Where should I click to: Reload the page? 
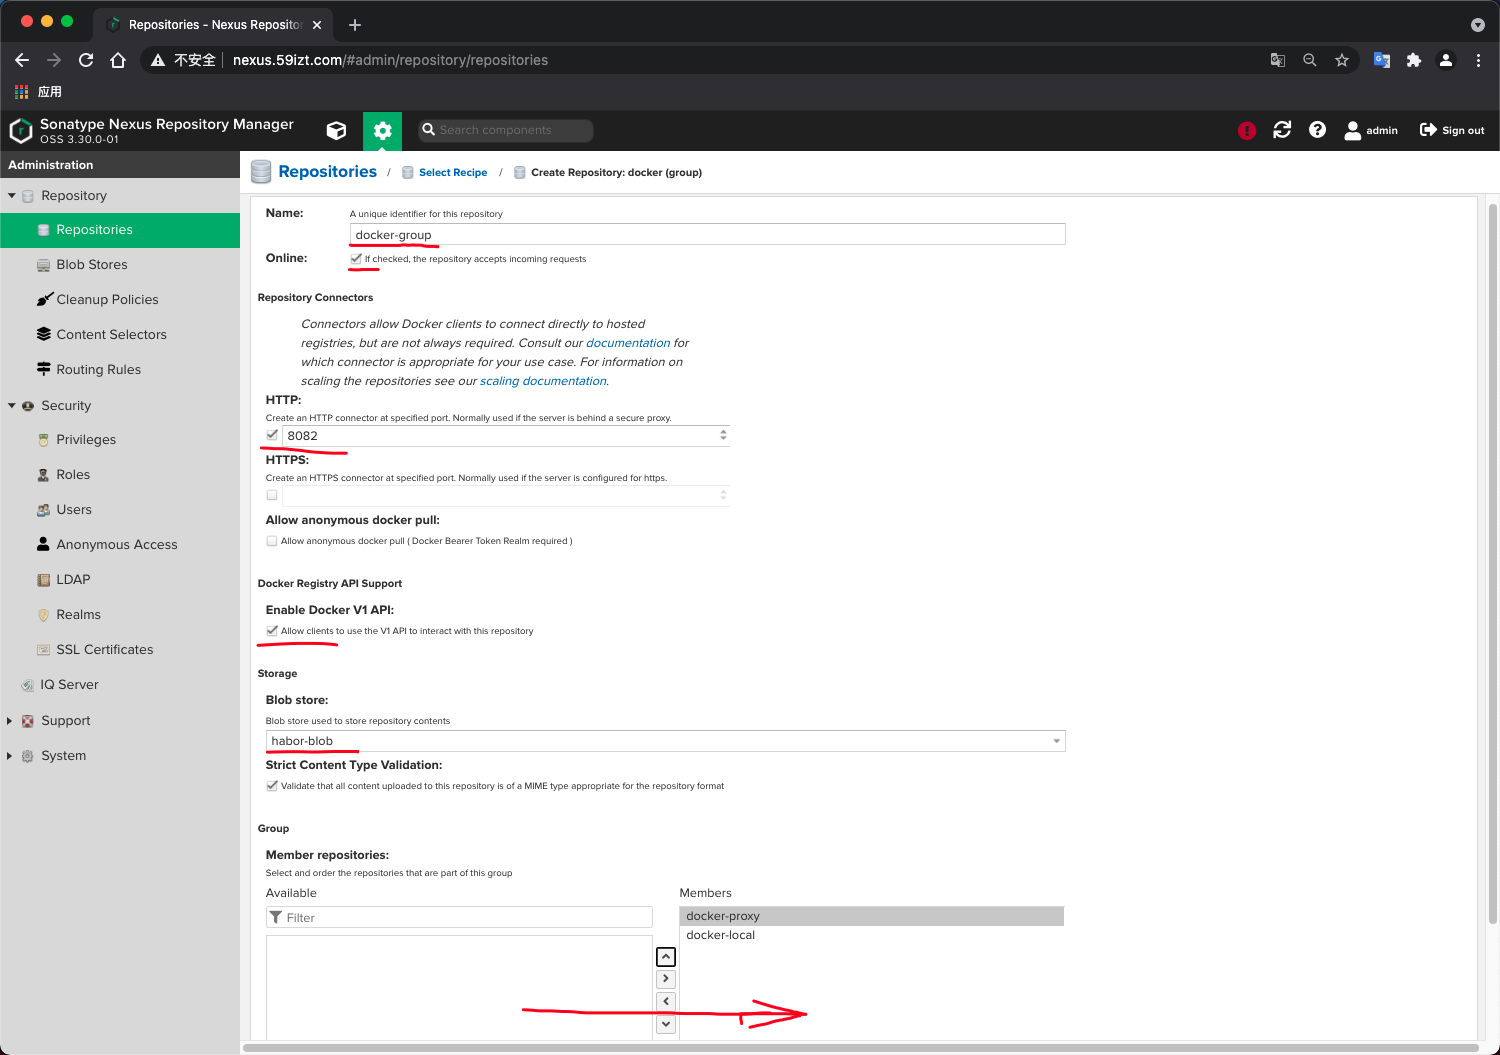click(x=86, y=60)
